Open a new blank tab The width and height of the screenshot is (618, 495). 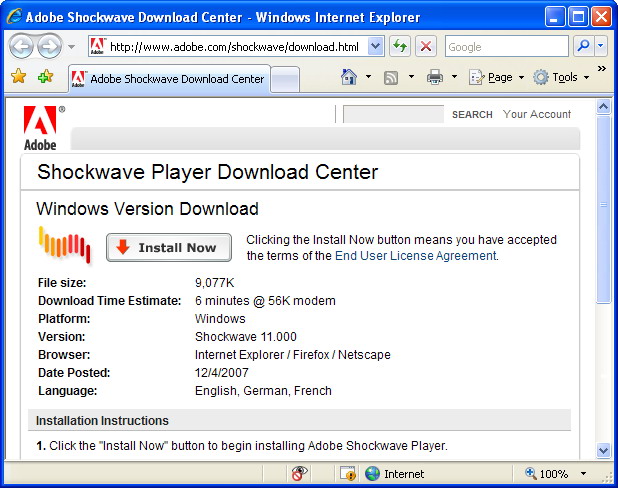pyautogui.click(x=285, y=79)
